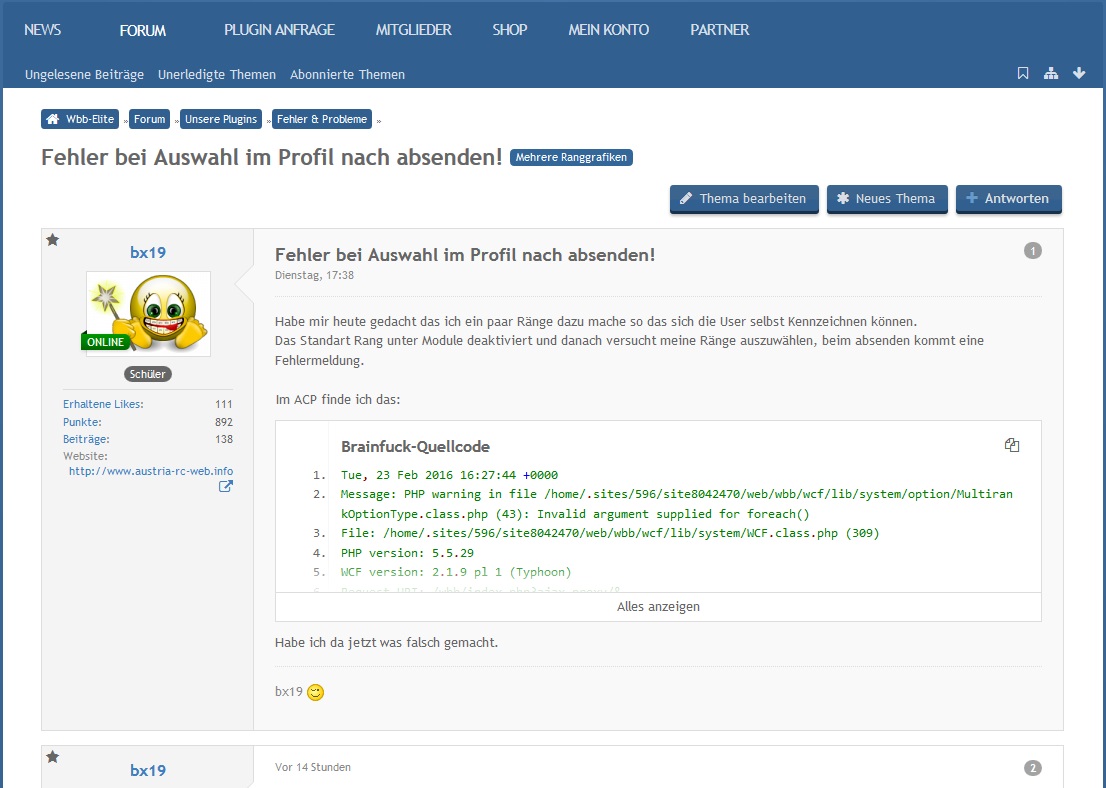Click the Wbb-Elite home breadcrumb

pyautogui.click(x=82, y=119)
